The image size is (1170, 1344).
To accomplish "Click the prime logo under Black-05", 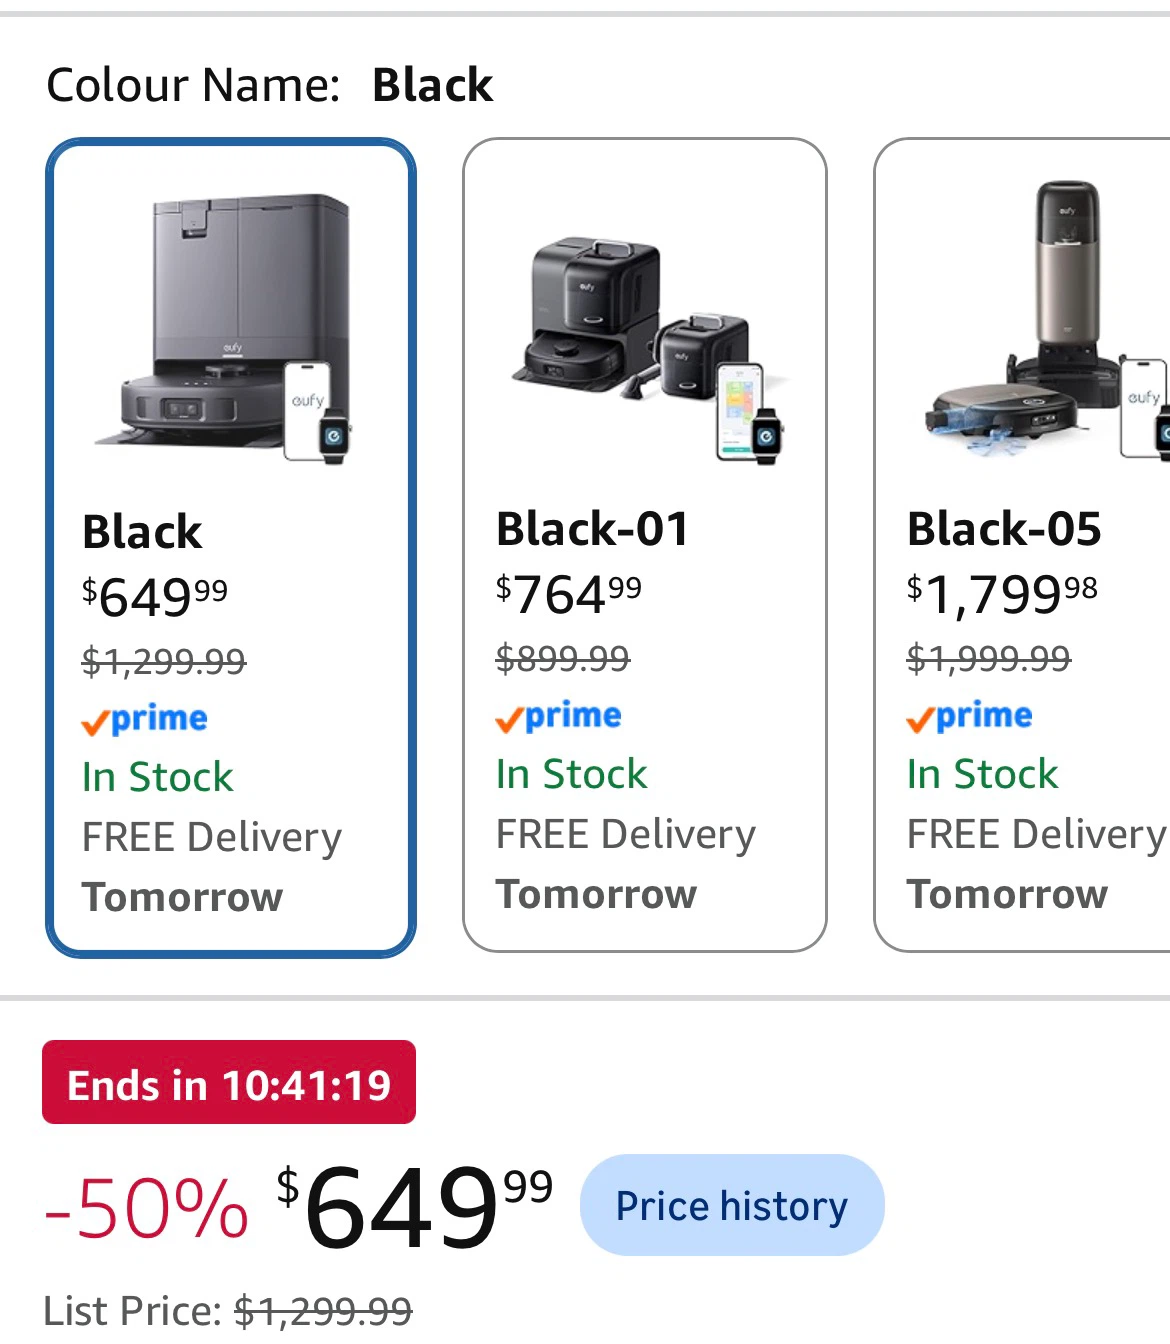I will [969, 716].
